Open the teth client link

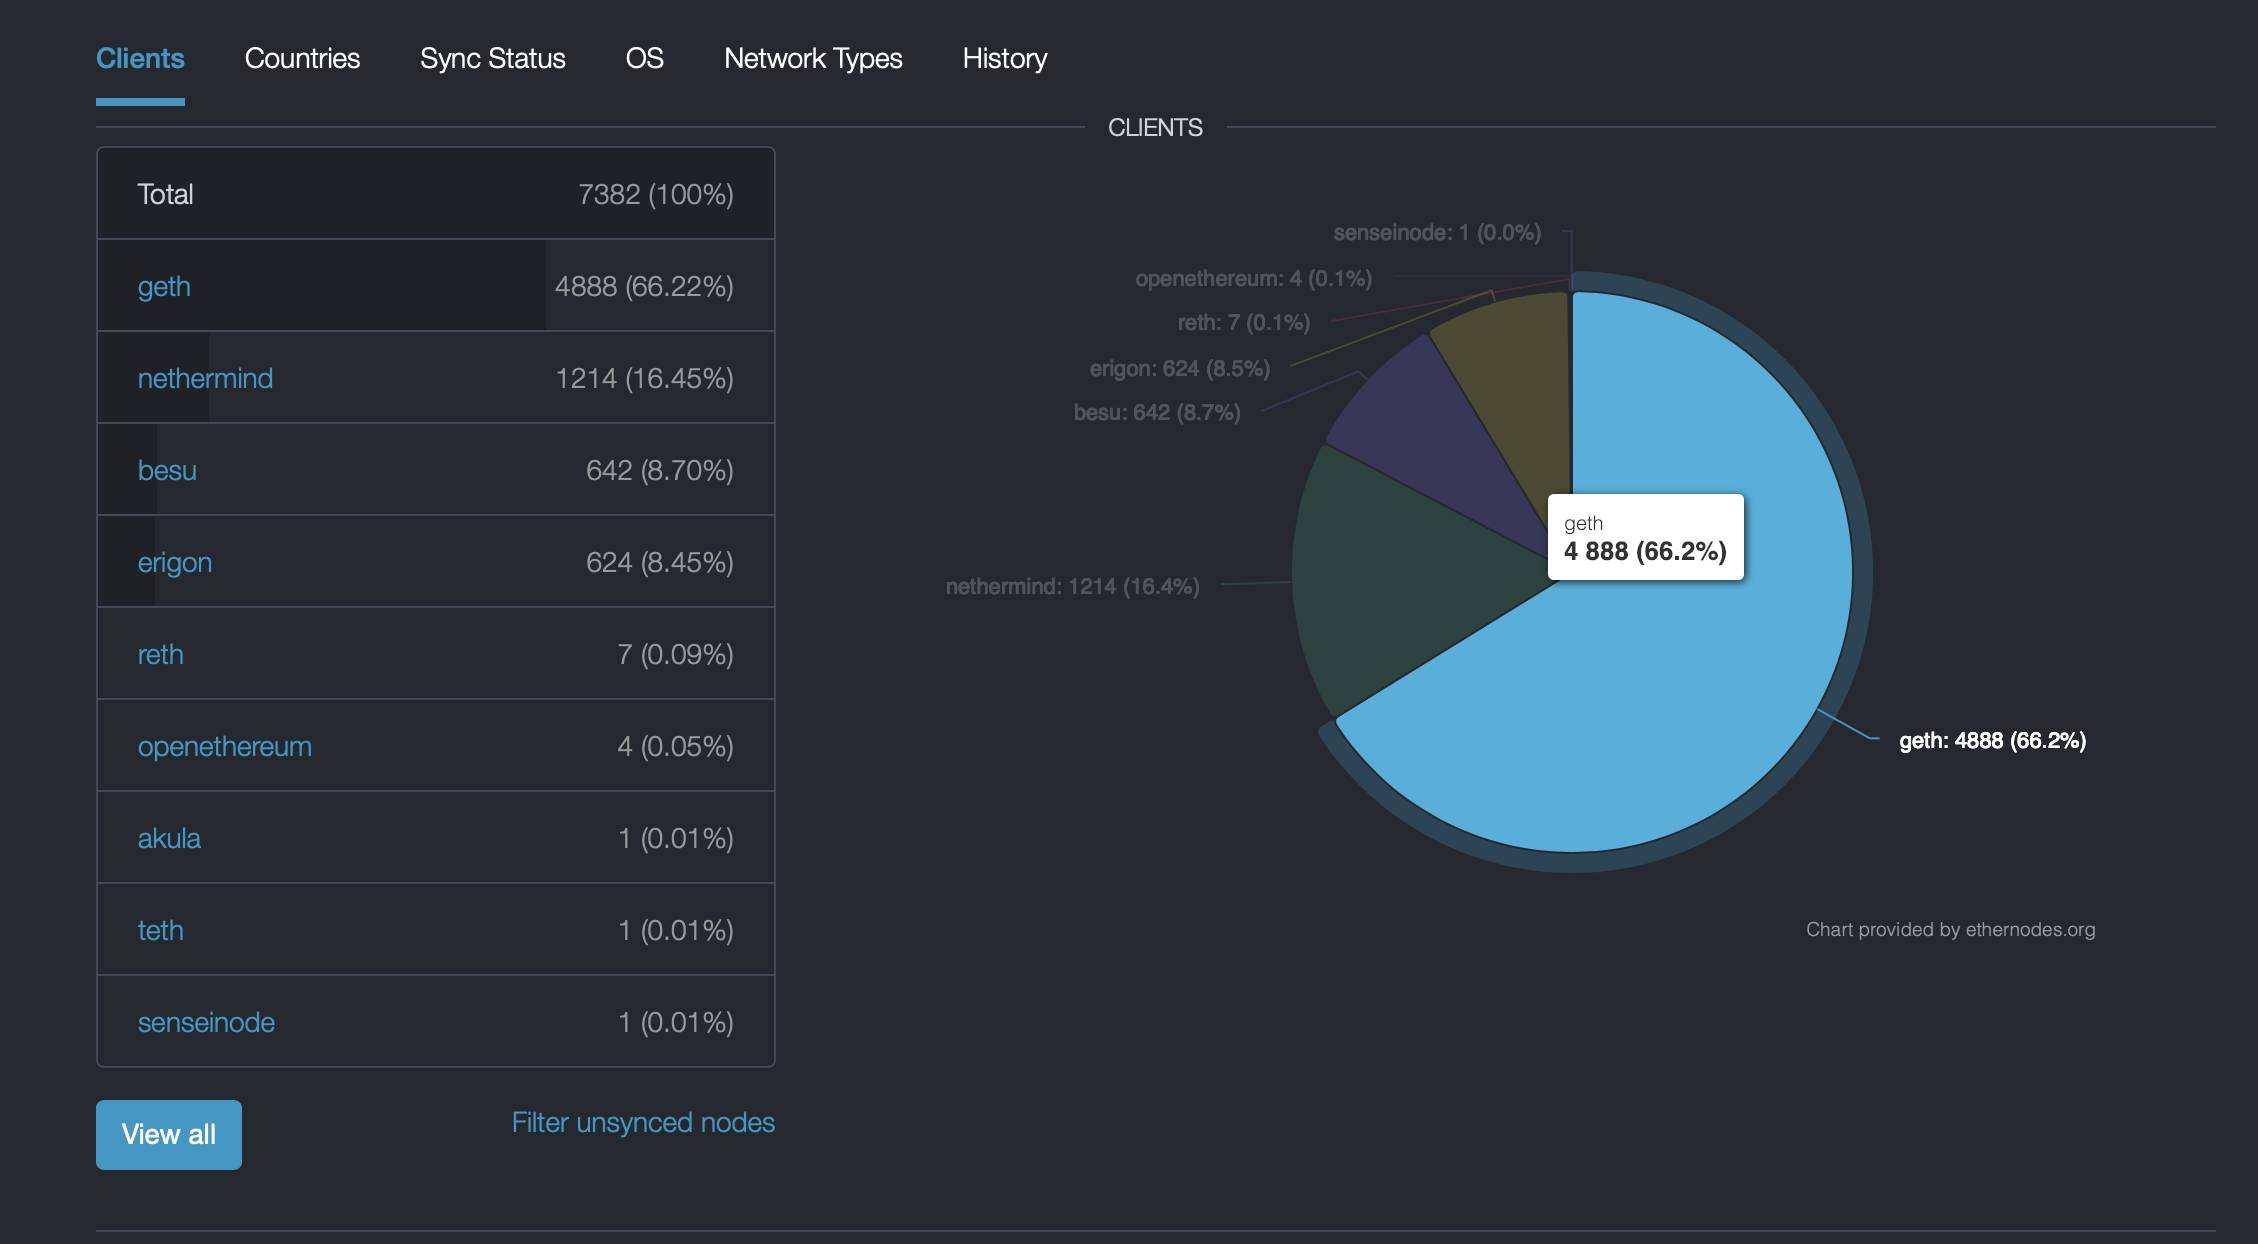[161, 930]
